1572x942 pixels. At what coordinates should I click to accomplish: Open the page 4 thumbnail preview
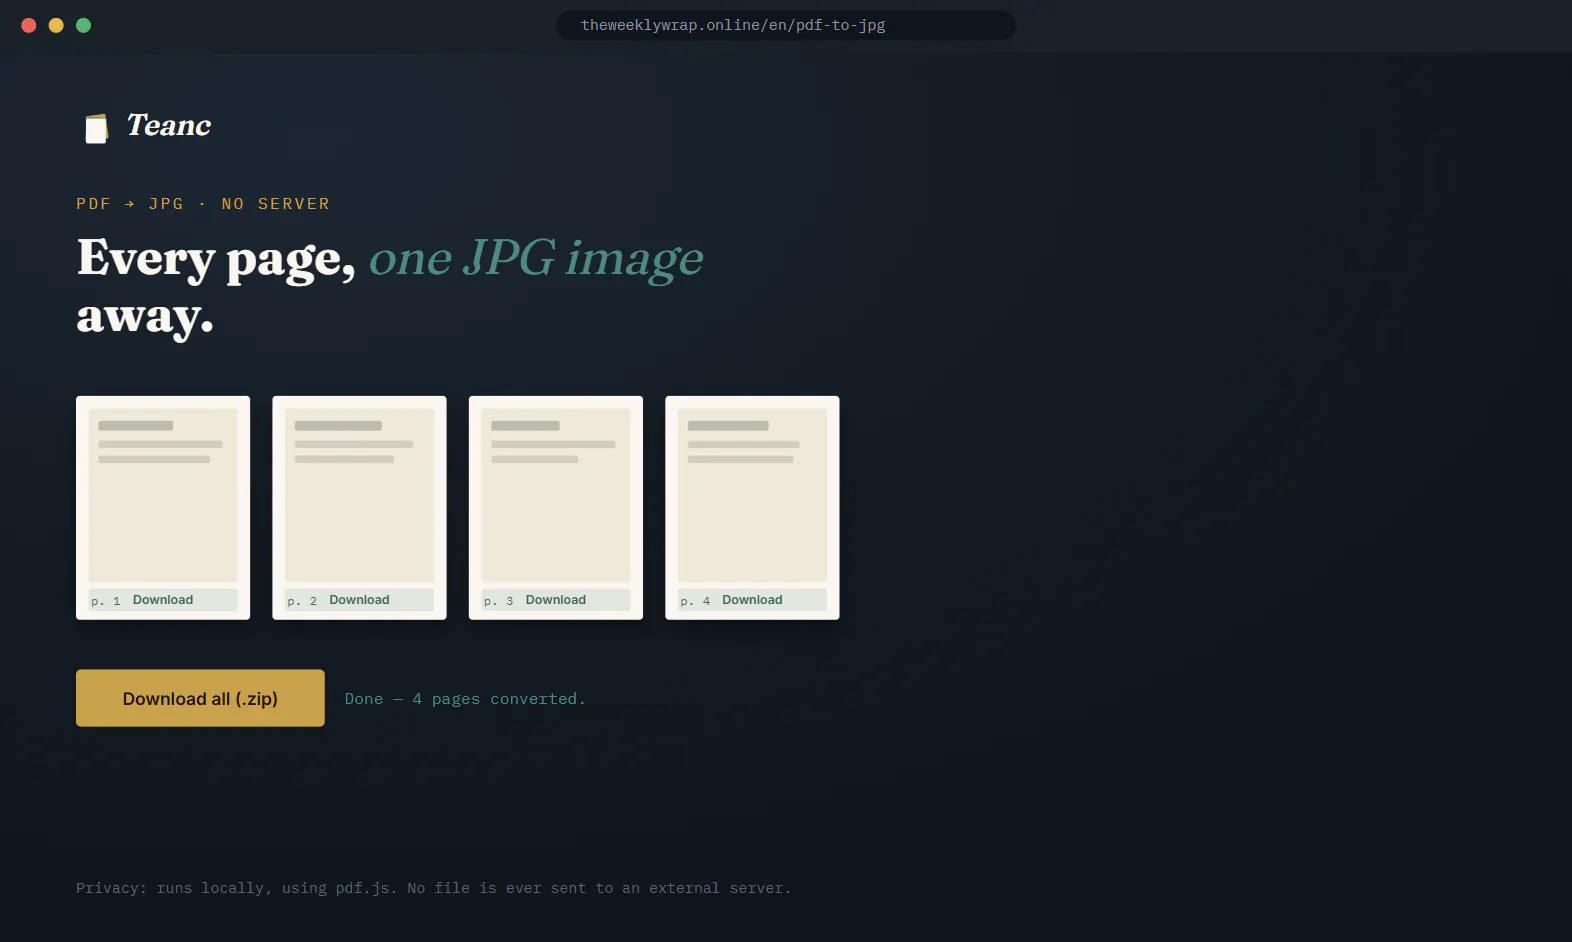752,495
